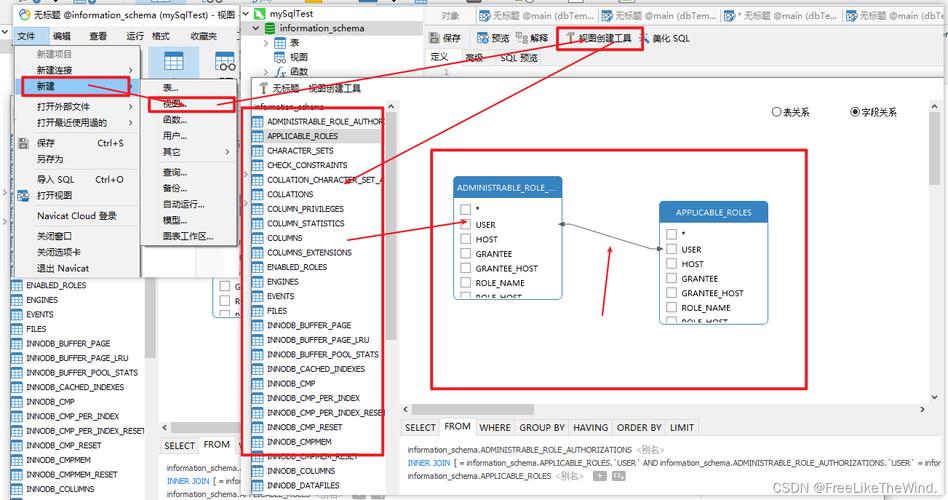Expand the 打开外部文件 submenu arrow
Viewport: 948px width, 500px height.
(129, 107)
